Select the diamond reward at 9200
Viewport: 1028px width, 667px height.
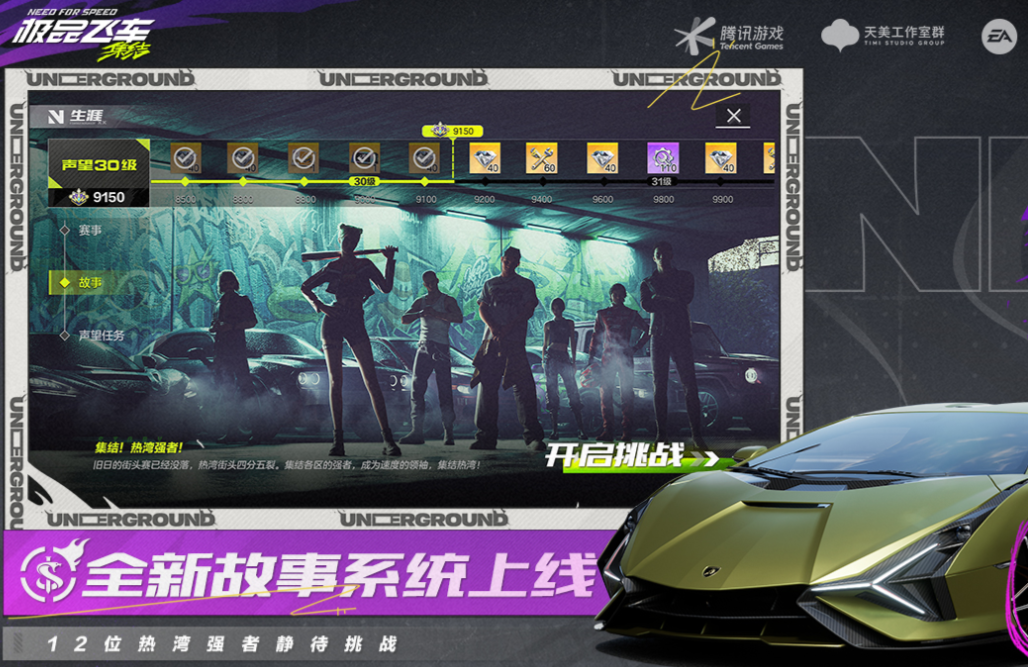[x=485, y=158]
